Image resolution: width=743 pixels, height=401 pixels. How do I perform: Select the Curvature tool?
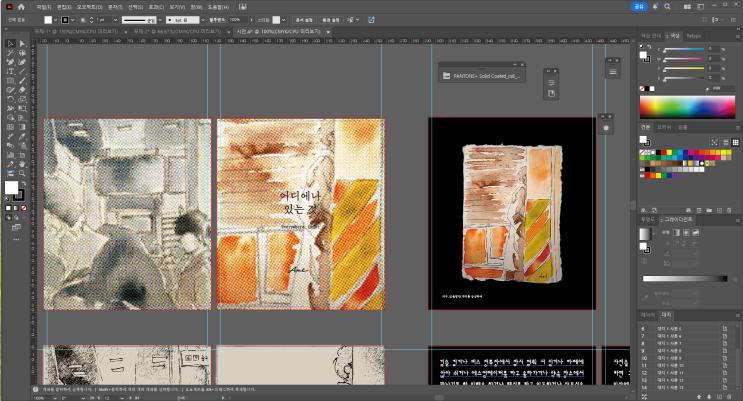coord(22,62)
